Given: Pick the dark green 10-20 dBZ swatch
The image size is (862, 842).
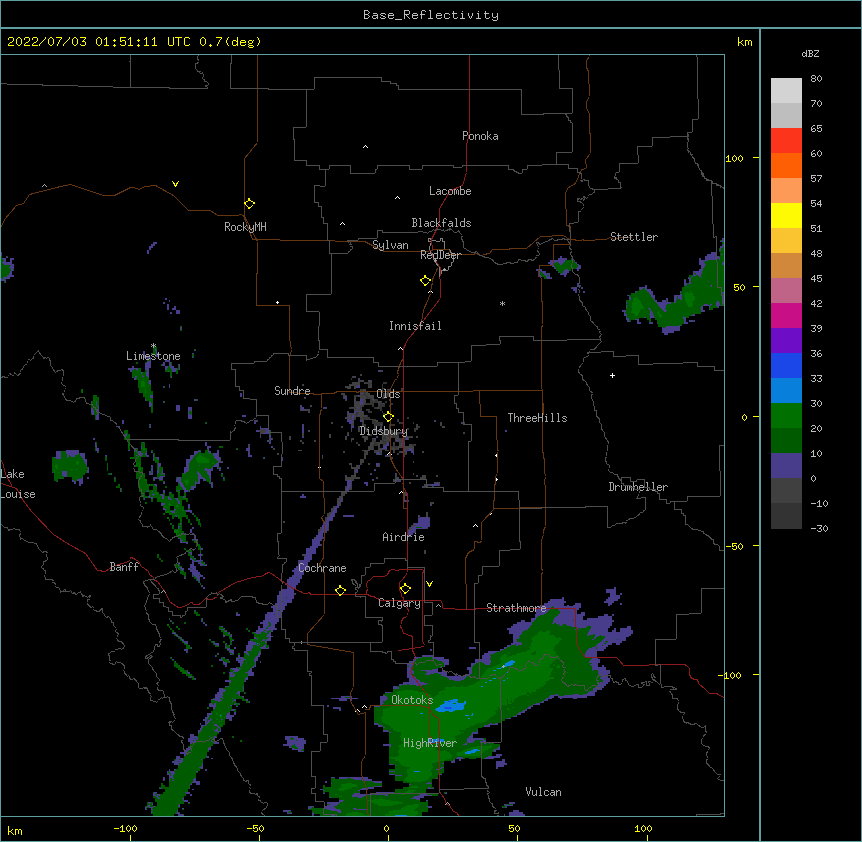Looking at the screenshot, I should point(786,441).
